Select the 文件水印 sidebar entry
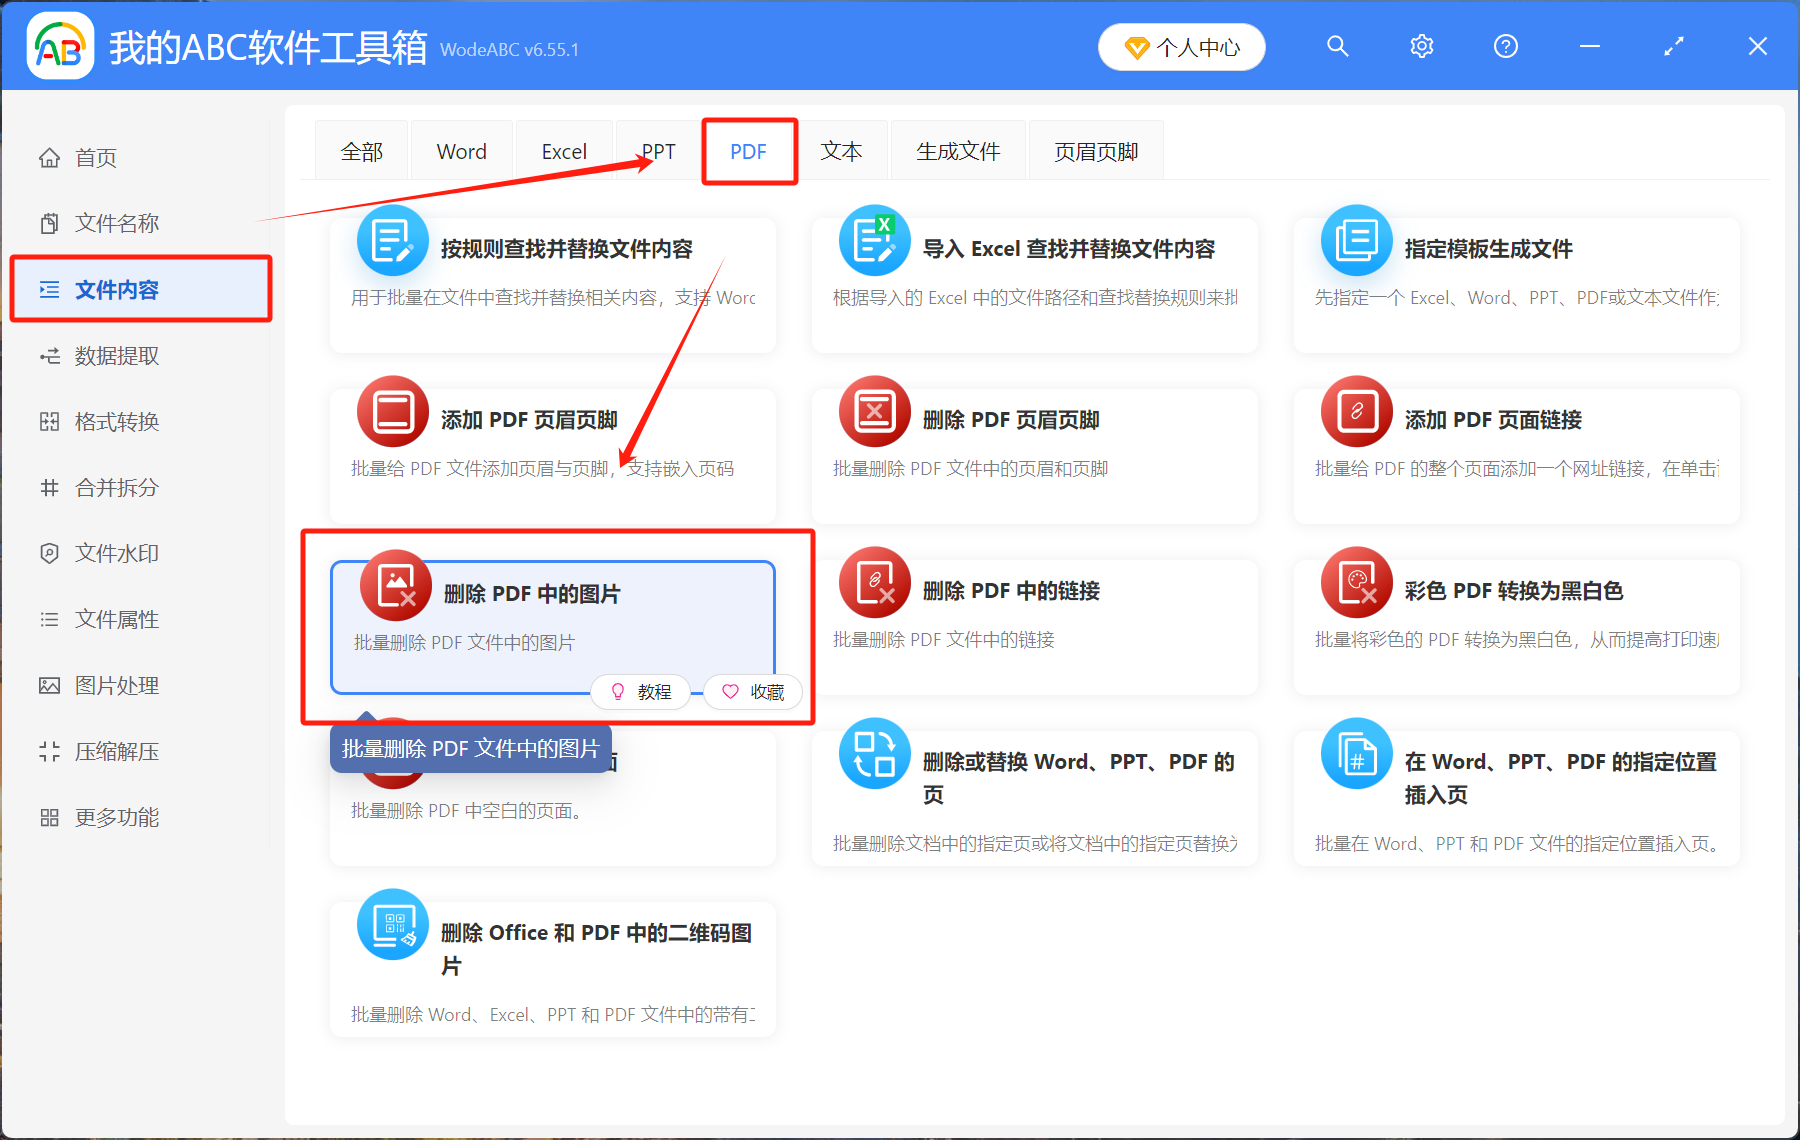The height and width of the screenshot is (1140, 1800). pyautogui.click(x=115, y=553)
